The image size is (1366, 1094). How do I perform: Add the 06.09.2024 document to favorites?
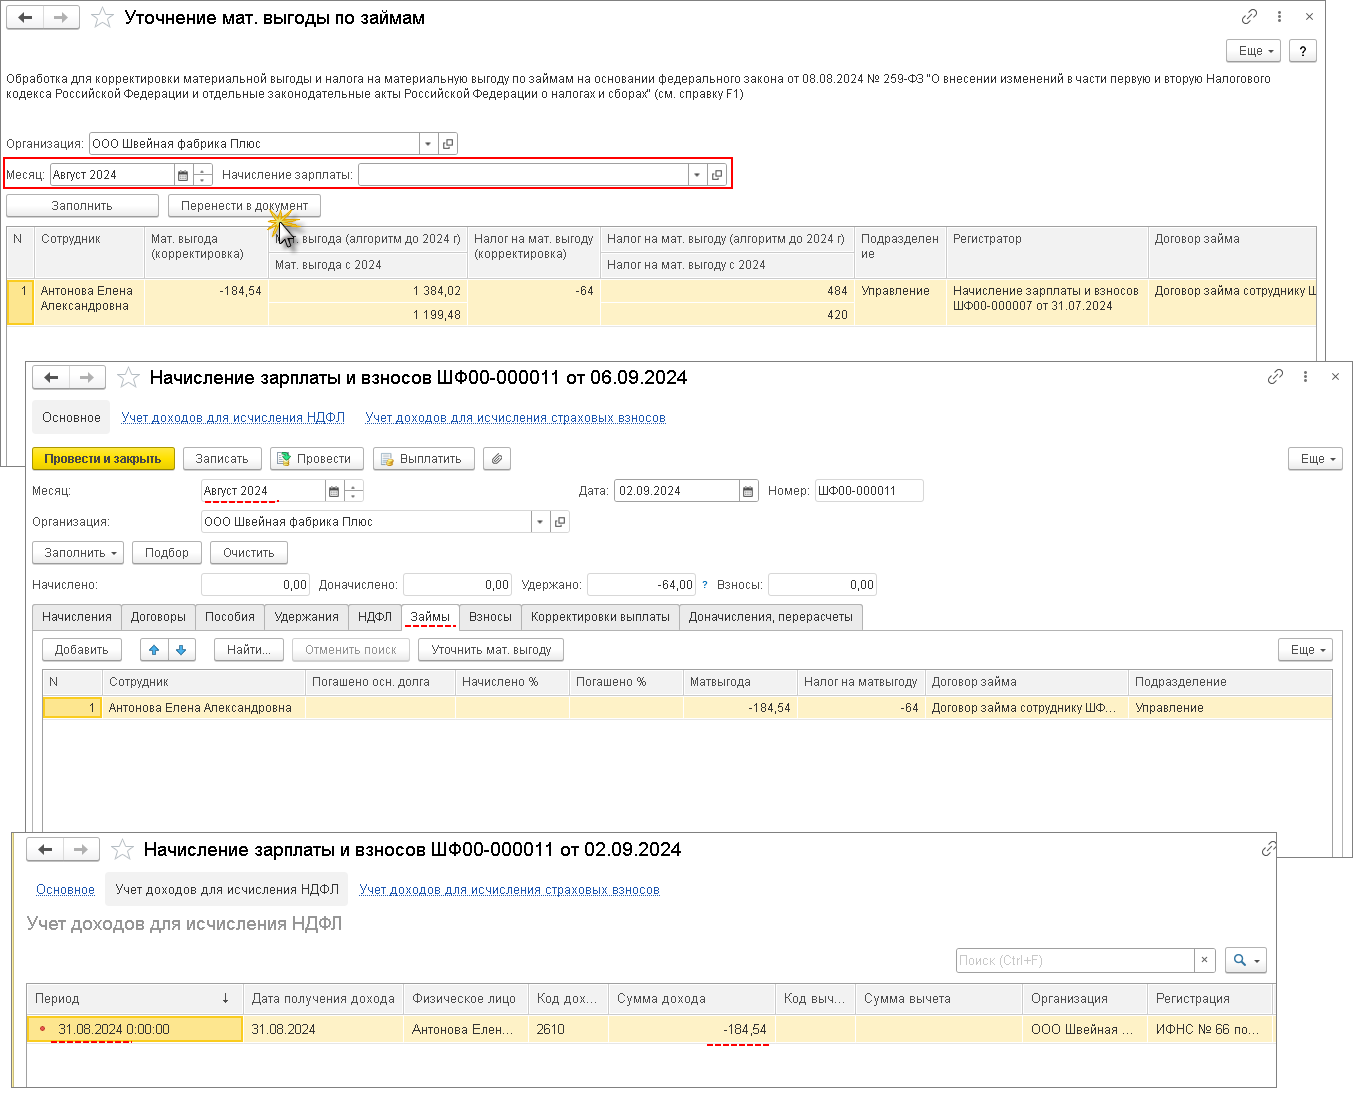[128, 378]
